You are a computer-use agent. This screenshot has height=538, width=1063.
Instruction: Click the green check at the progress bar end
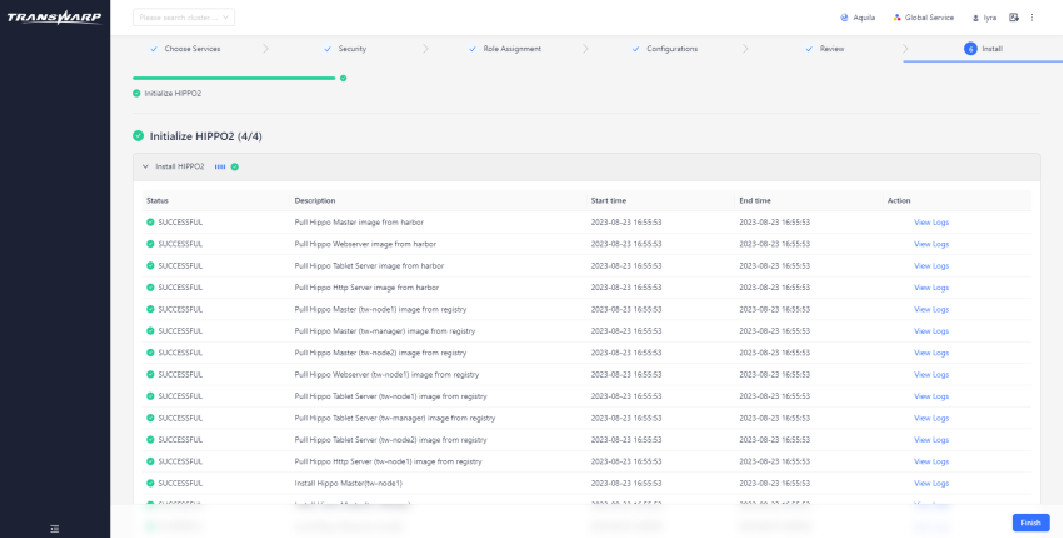[343, 78]
